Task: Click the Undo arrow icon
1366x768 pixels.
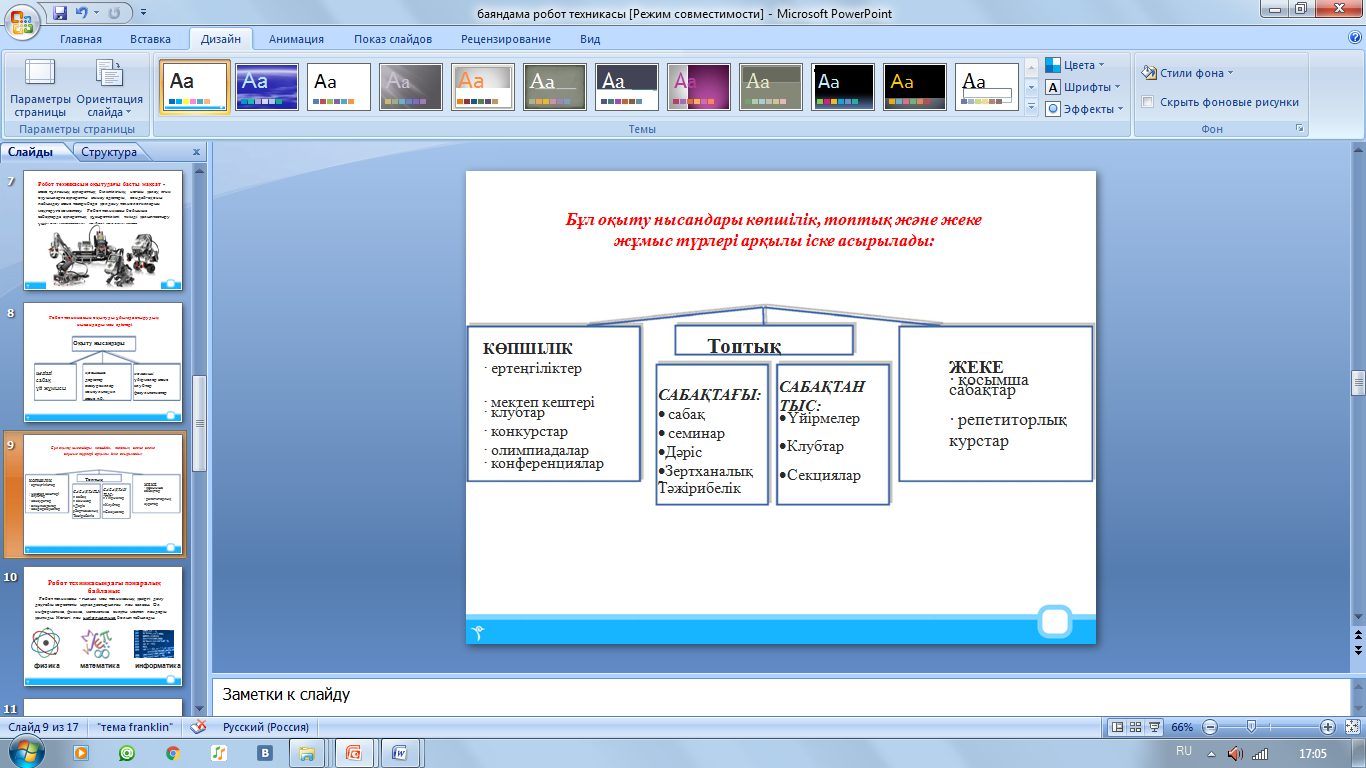Action: tap(82, 14)
